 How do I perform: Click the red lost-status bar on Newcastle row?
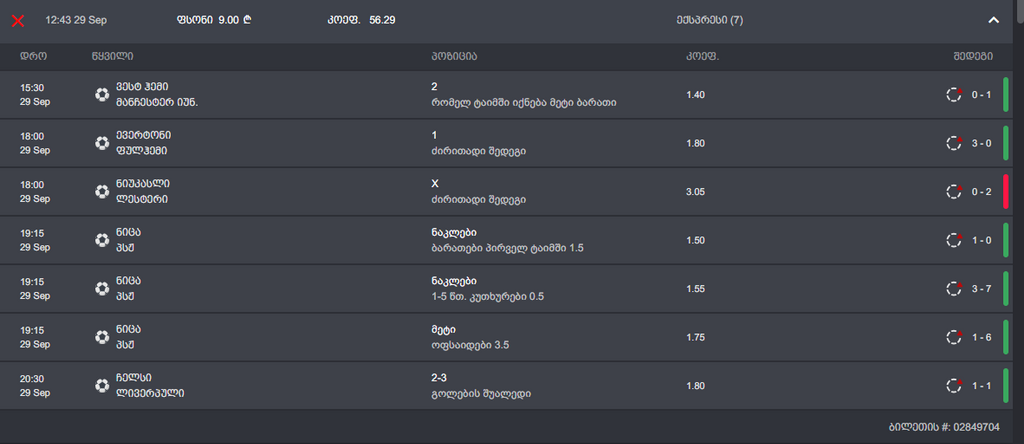point(1005,192)
